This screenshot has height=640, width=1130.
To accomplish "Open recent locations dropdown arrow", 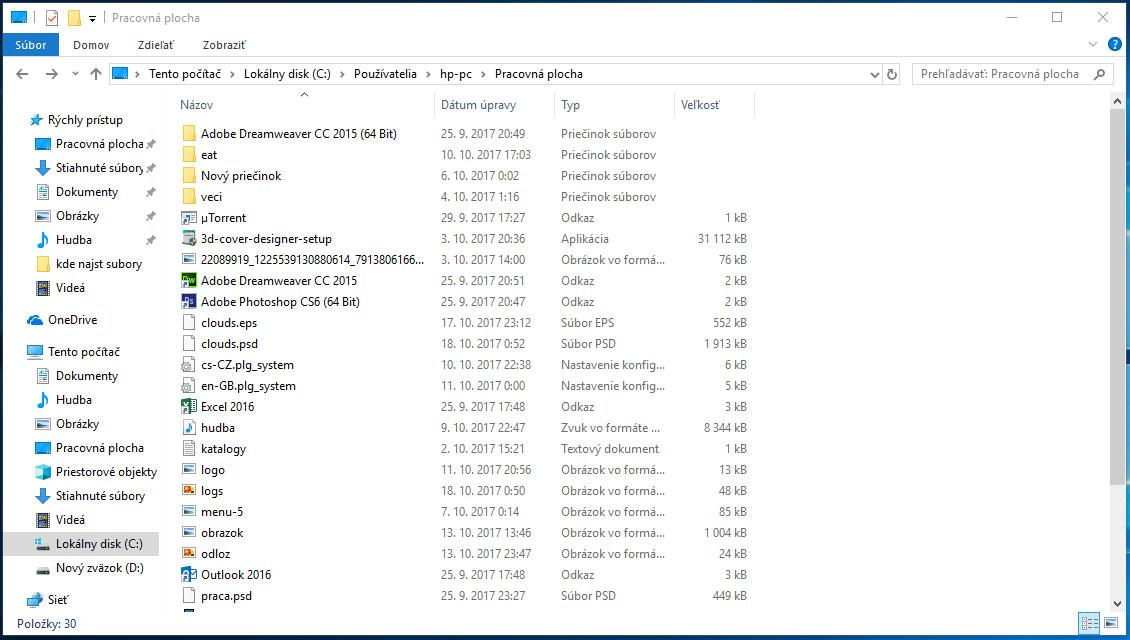I will (x=75, y=74).
